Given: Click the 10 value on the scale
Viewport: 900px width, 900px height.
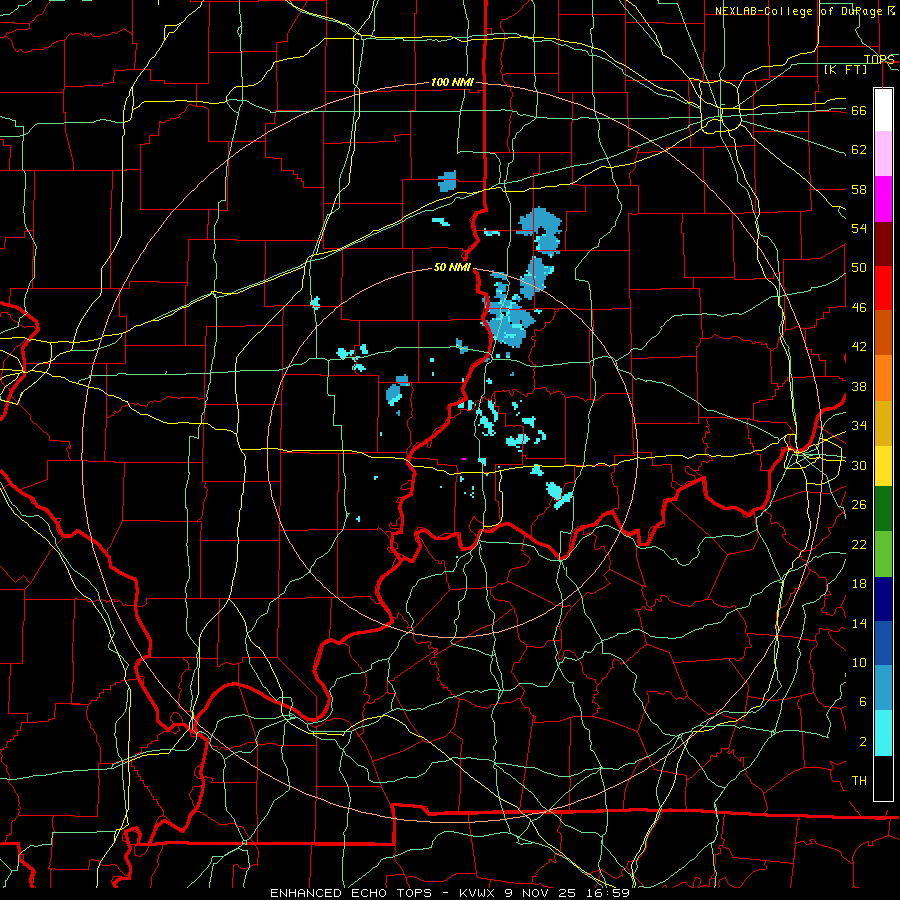Looking at the screenshot, I should pyautogui.click(x=859, y=662).
